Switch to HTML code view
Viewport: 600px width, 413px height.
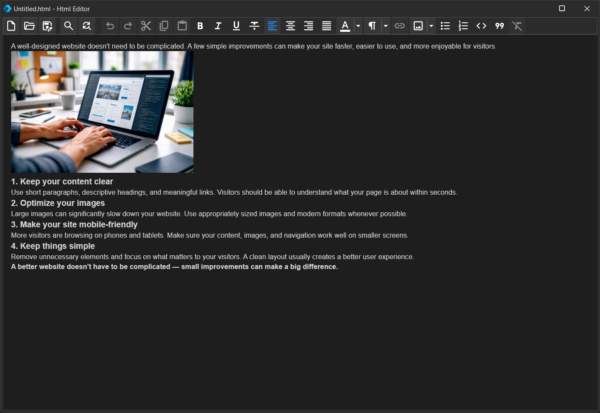[x=481, y=26]
